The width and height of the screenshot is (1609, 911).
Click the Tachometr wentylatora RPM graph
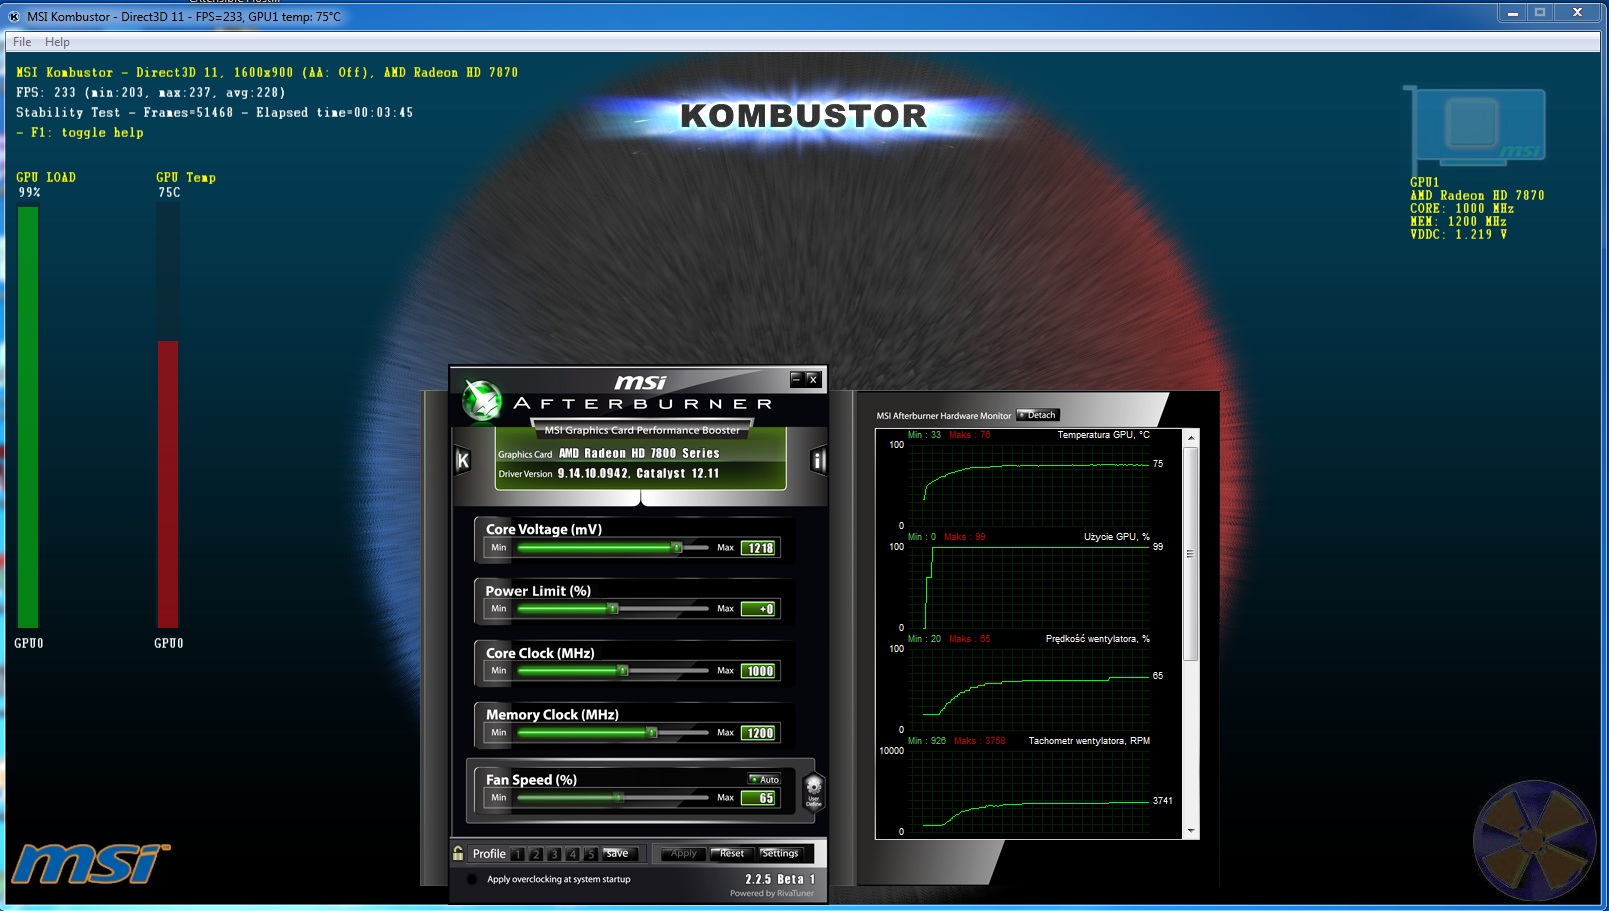pos(1030,790)
